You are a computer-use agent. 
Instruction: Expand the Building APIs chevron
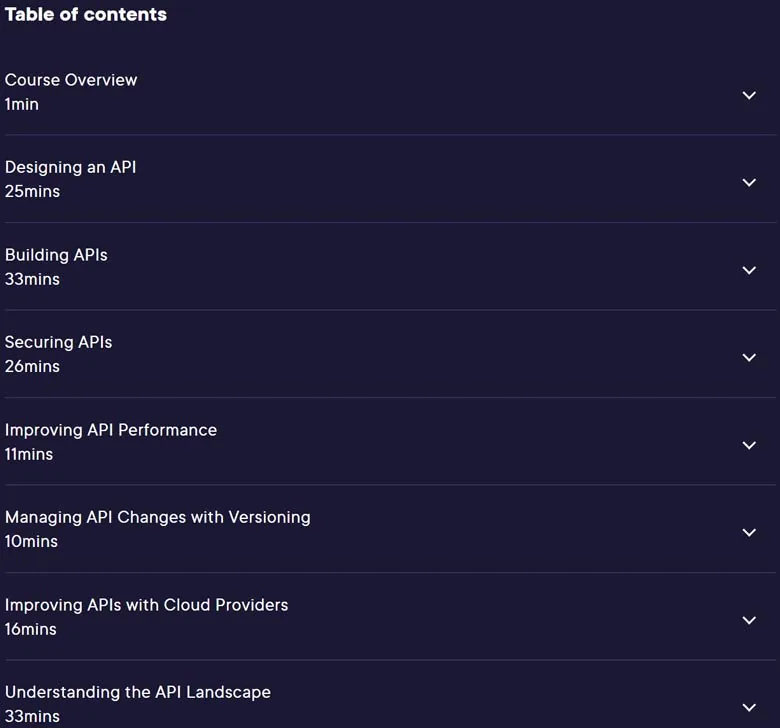(x=749, y=270)
